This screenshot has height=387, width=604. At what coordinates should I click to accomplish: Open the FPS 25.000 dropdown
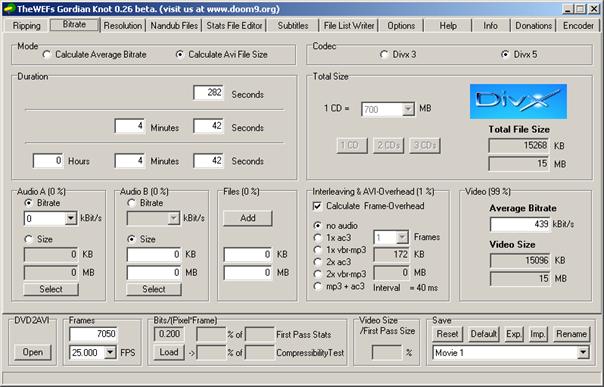pos(110,352)
